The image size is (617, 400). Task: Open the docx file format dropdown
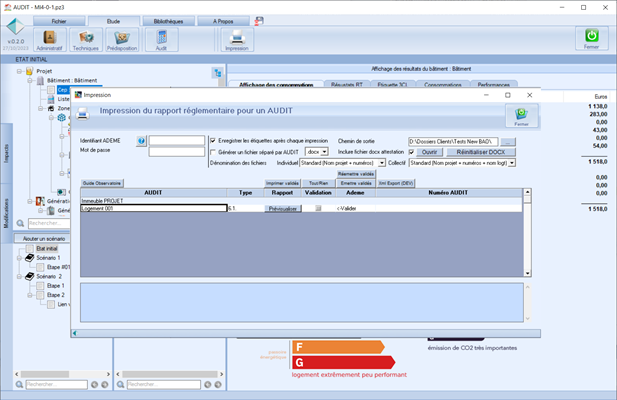click(x=324, y=152)
